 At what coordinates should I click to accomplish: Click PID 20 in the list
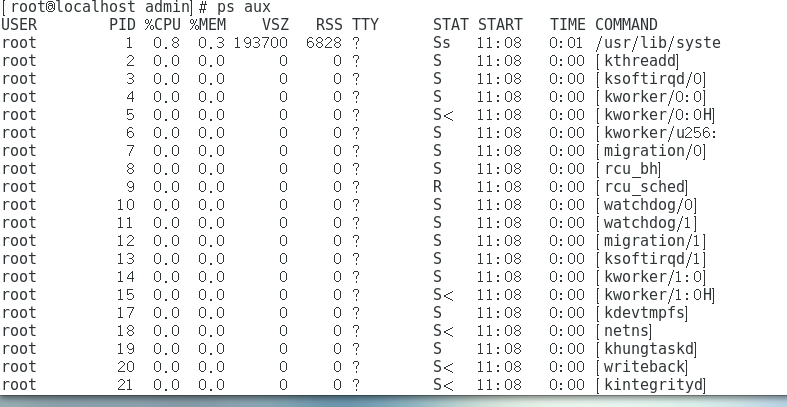126,367
